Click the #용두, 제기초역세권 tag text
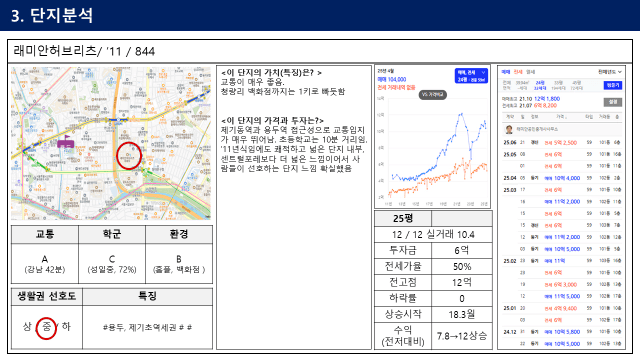Viewport: 640px width, 360px height. (147, 327)
